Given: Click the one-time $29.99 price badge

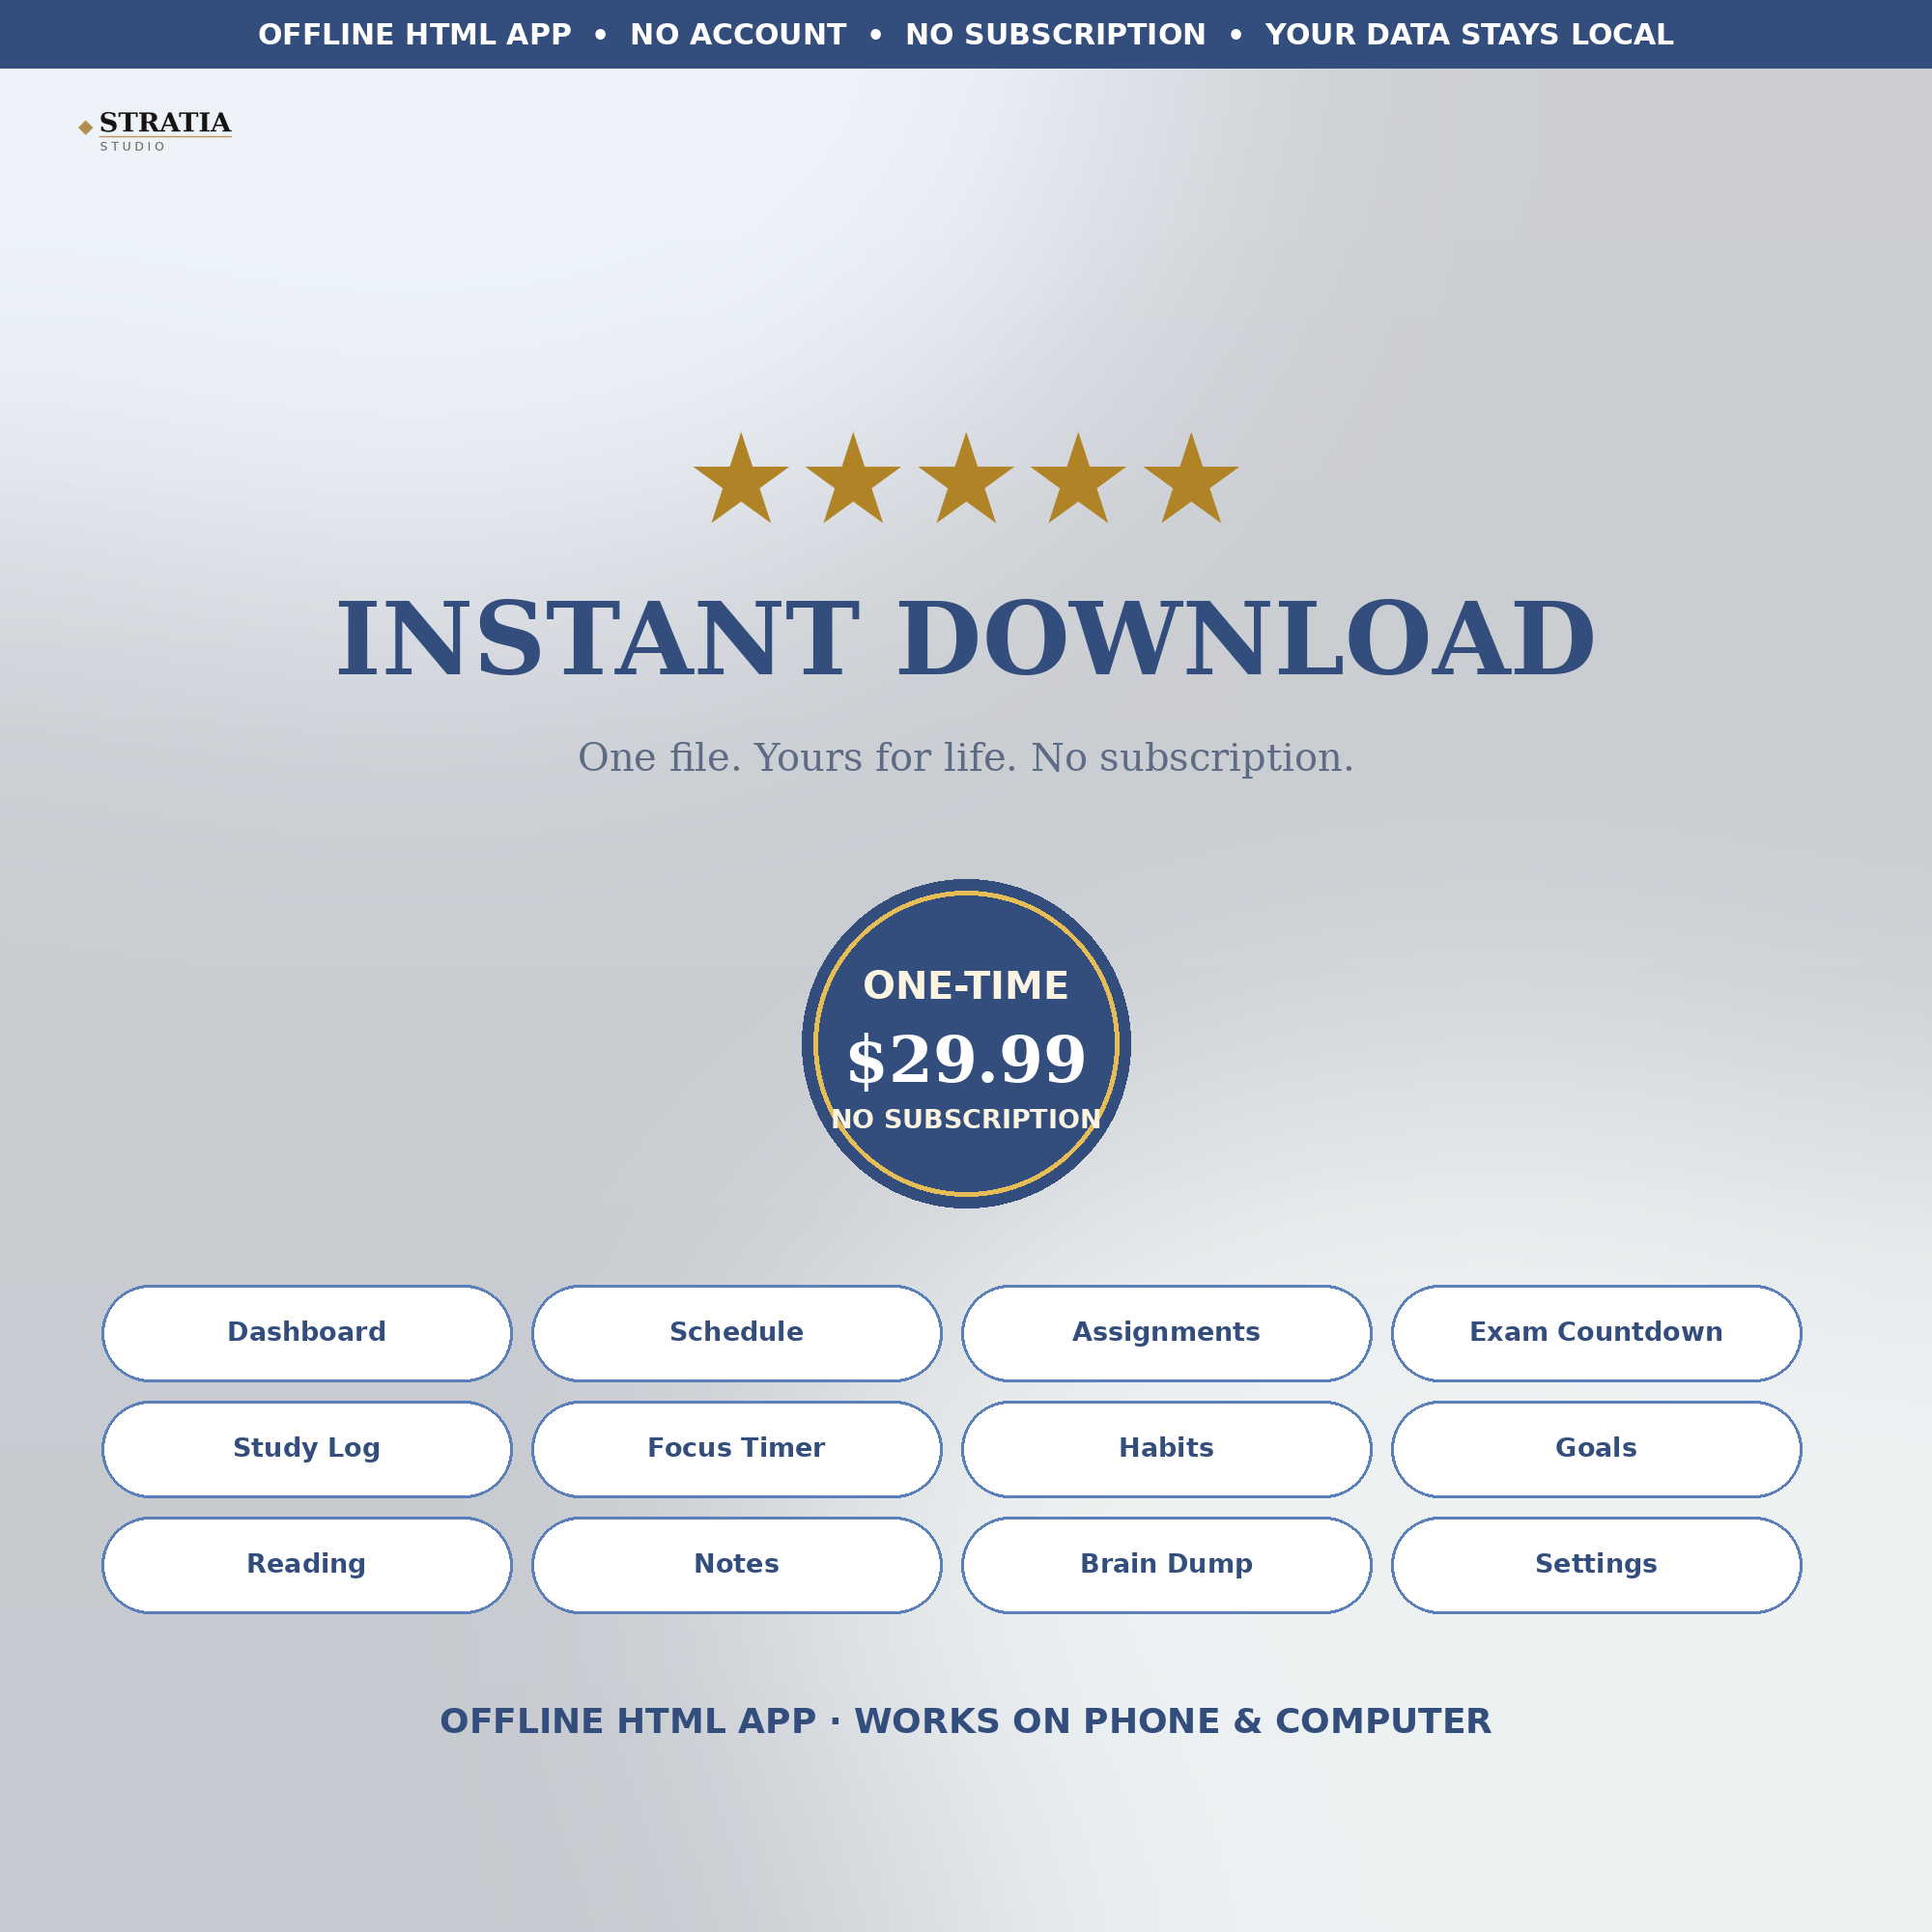Looking at the screenshot, I should point(966,1044).
